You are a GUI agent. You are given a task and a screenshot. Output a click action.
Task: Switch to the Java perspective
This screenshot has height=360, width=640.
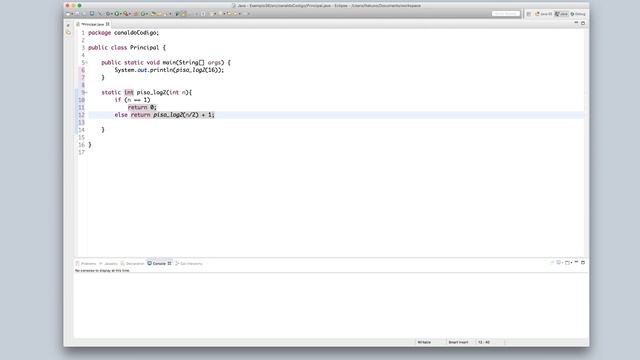(x=561, y=14)
